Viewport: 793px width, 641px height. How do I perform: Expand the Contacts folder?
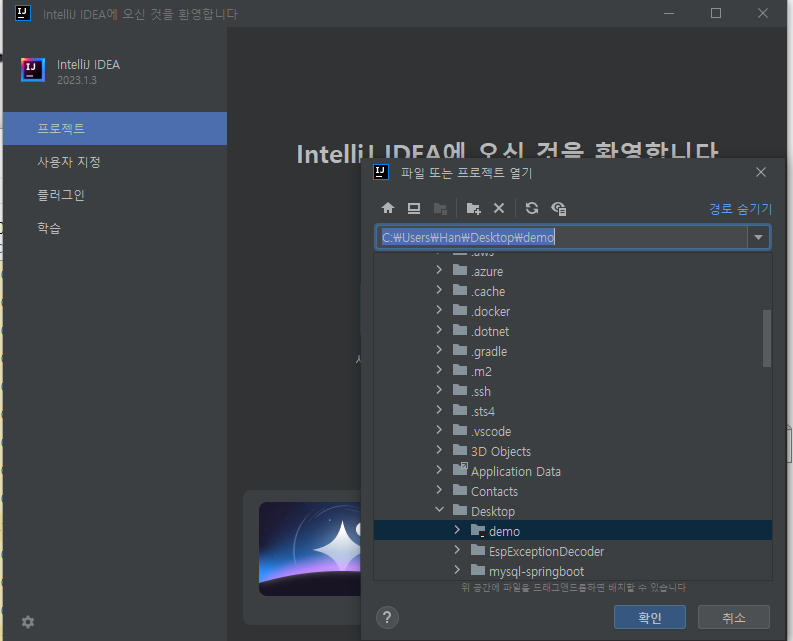439,490
